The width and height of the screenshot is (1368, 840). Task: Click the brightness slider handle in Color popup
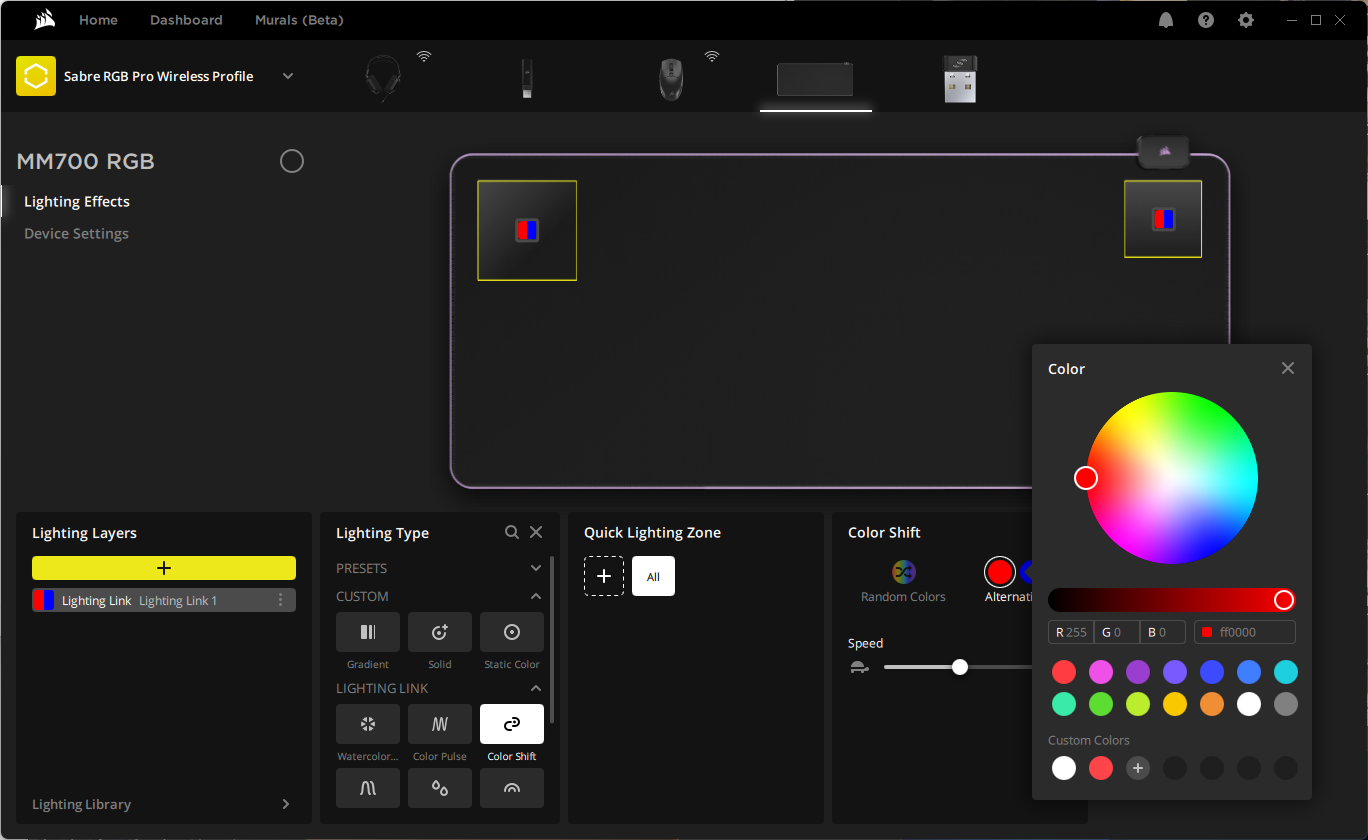pos(1284,600)
